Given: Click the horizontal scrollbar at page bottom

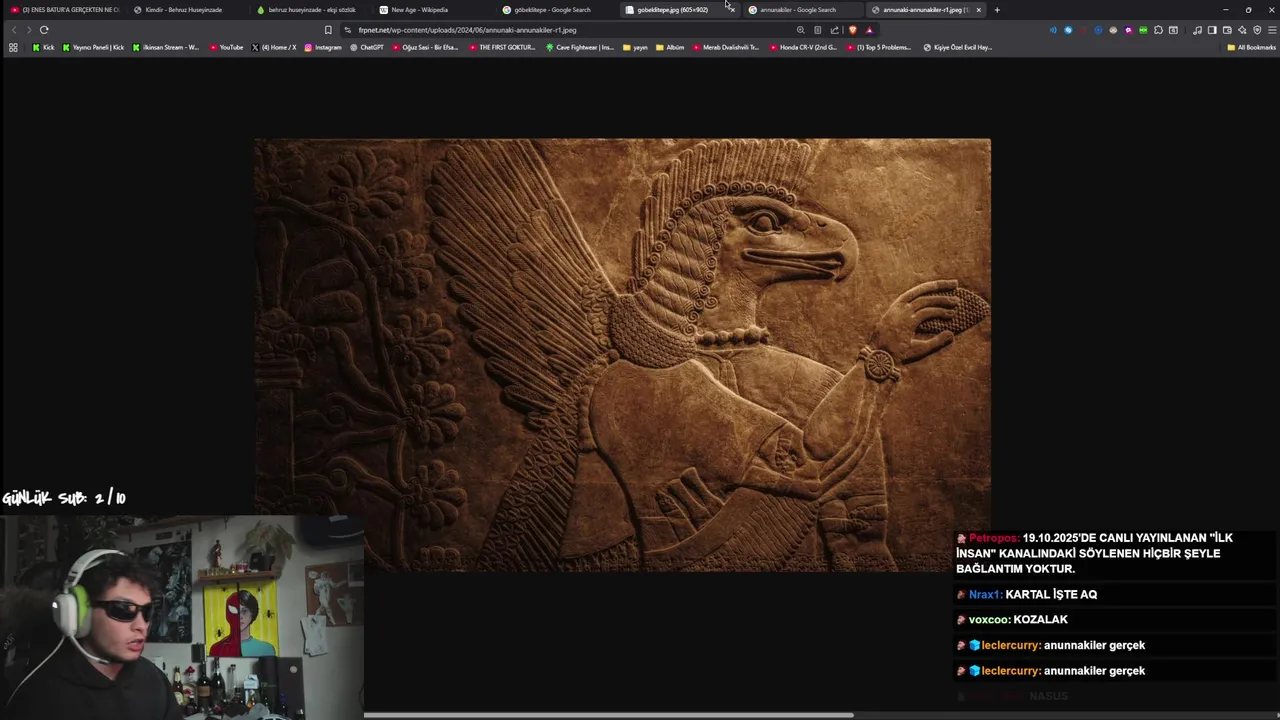Looking at the screenshot, I should (x=608, y=715).
